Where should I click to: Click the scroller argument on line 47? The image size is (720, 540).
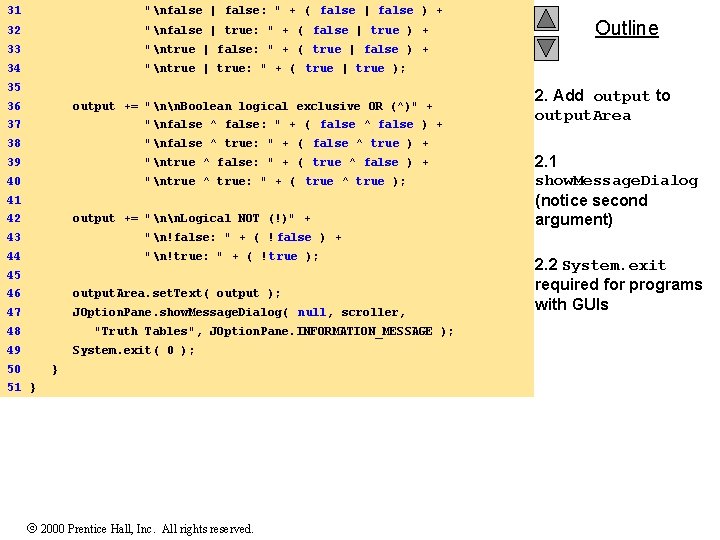click(370, 312)
